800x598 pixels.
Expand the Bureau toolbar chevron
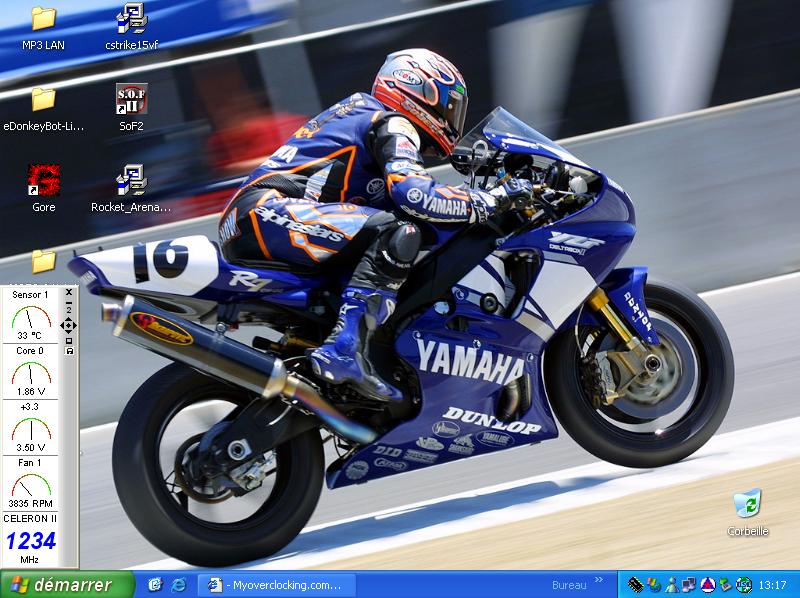coord(599,580)
